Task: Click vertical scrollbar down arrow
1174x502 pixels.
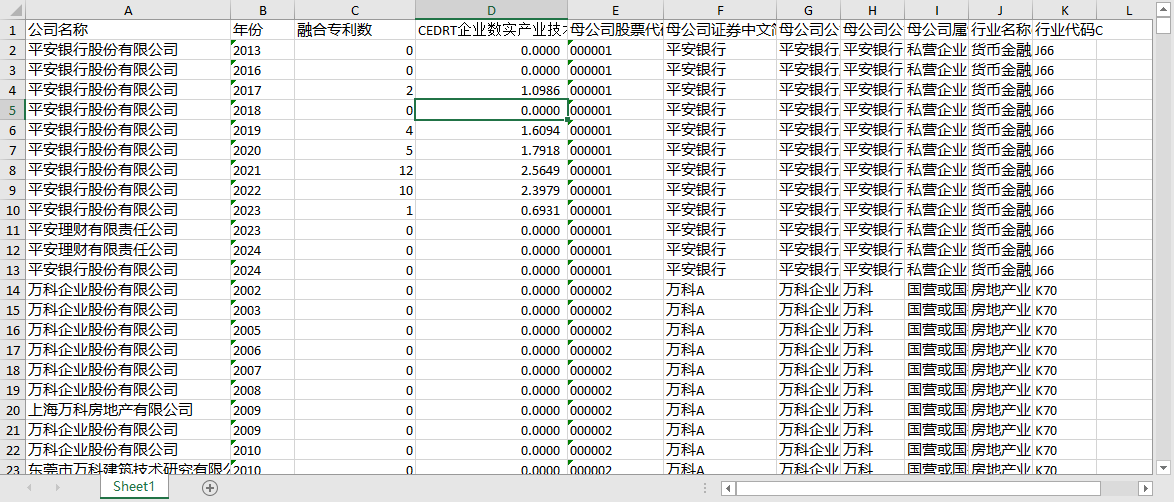Action: pyautogui.click(x=1164, y=468)
